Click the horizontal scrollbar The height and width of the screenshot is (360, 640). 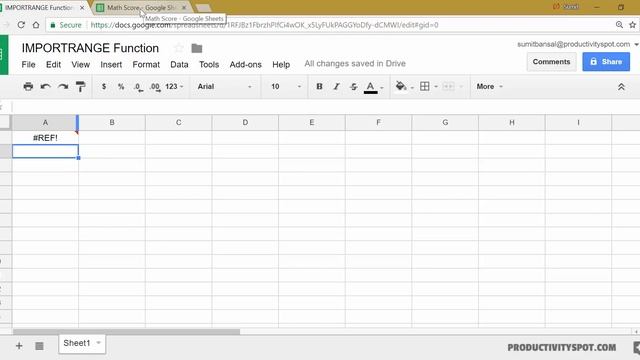[127, 332]
